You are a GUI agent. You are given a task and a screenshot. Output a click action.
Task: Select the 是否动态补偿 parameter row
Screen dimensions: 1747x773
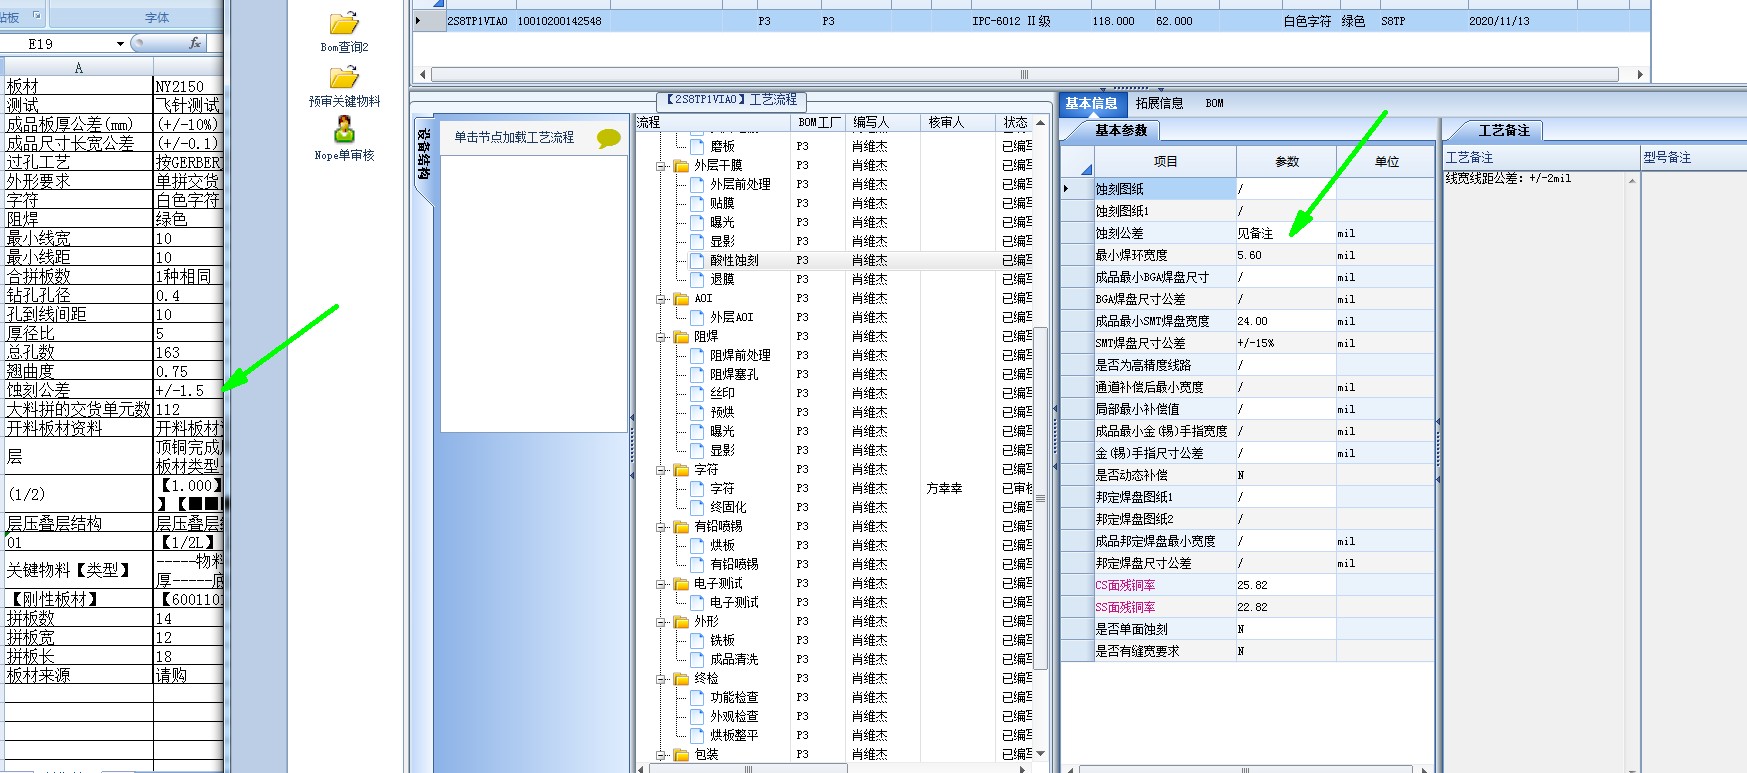1248,475
